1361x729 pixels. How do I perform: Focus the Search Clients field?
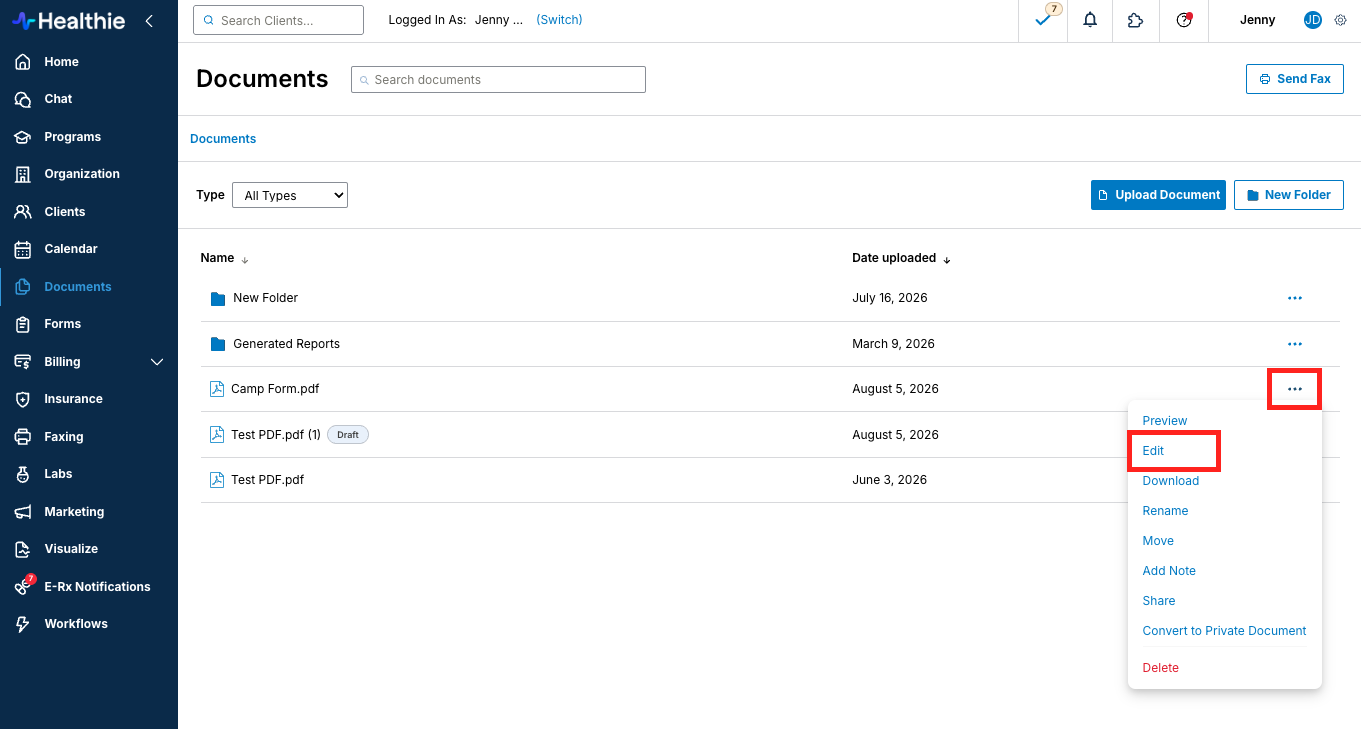(278, 20)
